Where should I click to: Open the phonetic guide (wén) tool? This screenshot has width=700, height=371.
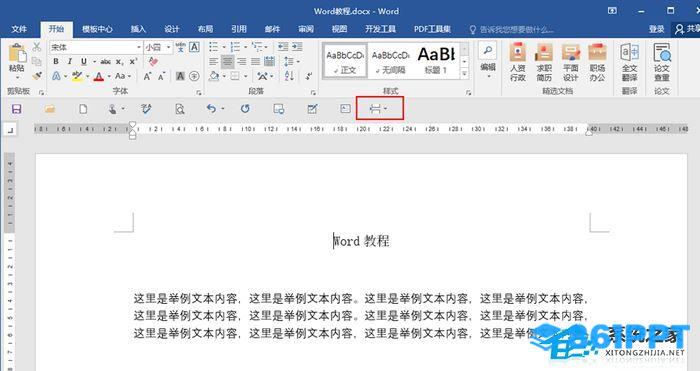180,47
